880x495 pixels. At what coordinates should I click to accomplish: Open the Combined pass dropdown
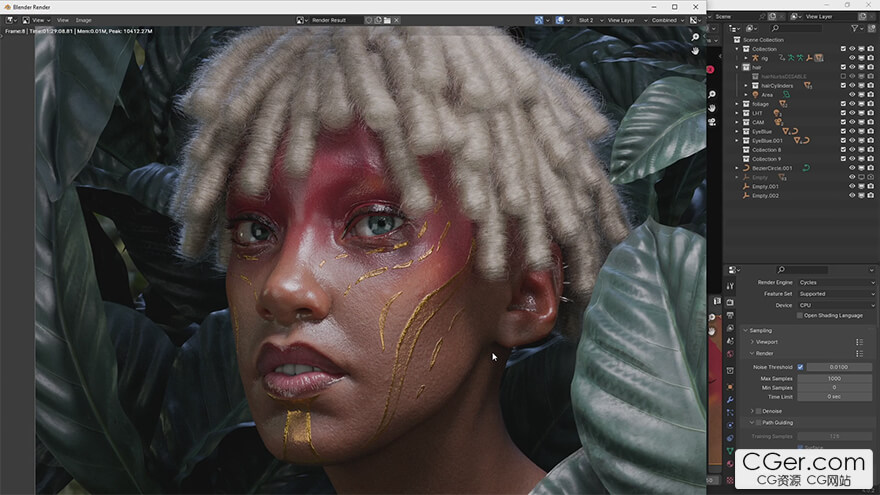point(668,20)
